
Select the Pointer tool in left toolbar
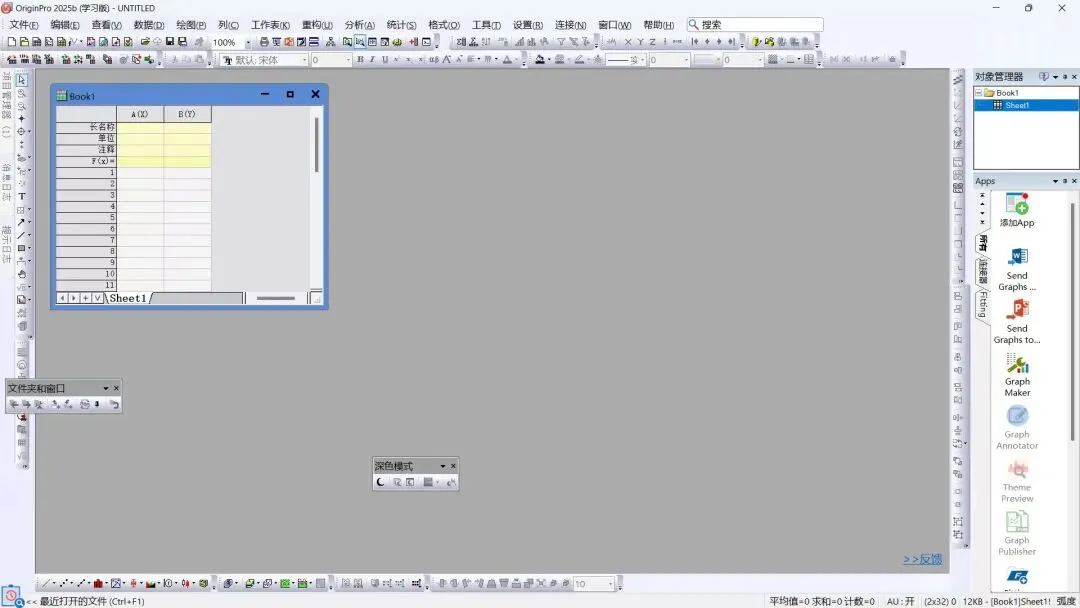[21, 81]
